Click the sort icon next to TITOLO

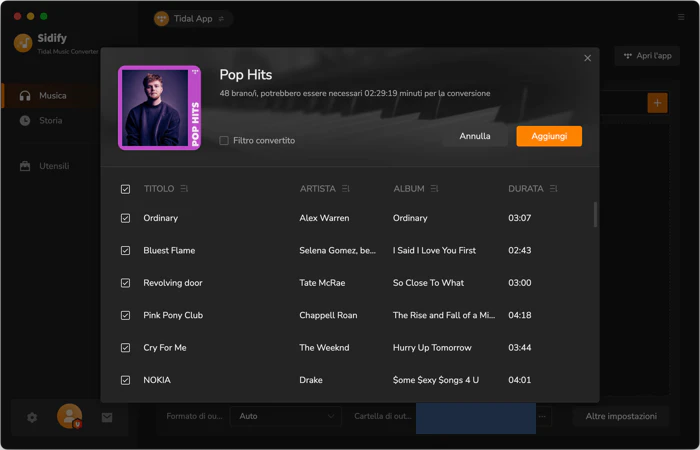point(184,189)
